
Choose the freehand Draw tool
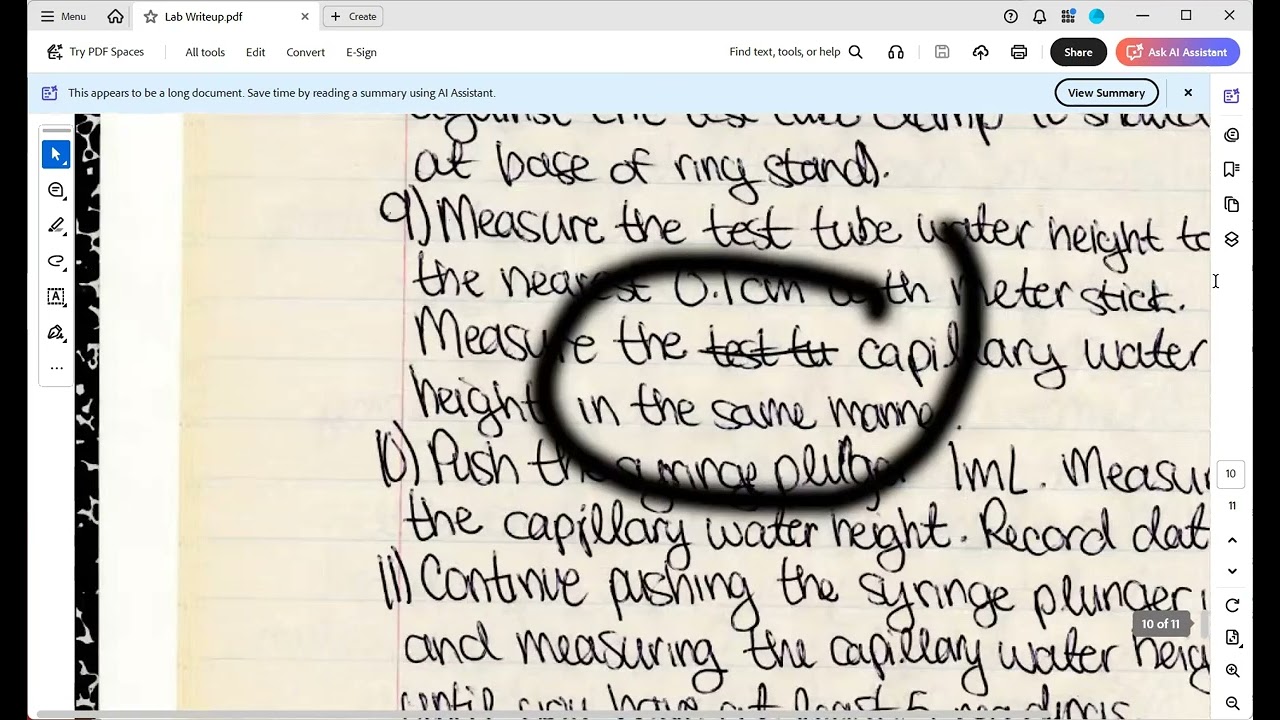click(x=56, y=261)
